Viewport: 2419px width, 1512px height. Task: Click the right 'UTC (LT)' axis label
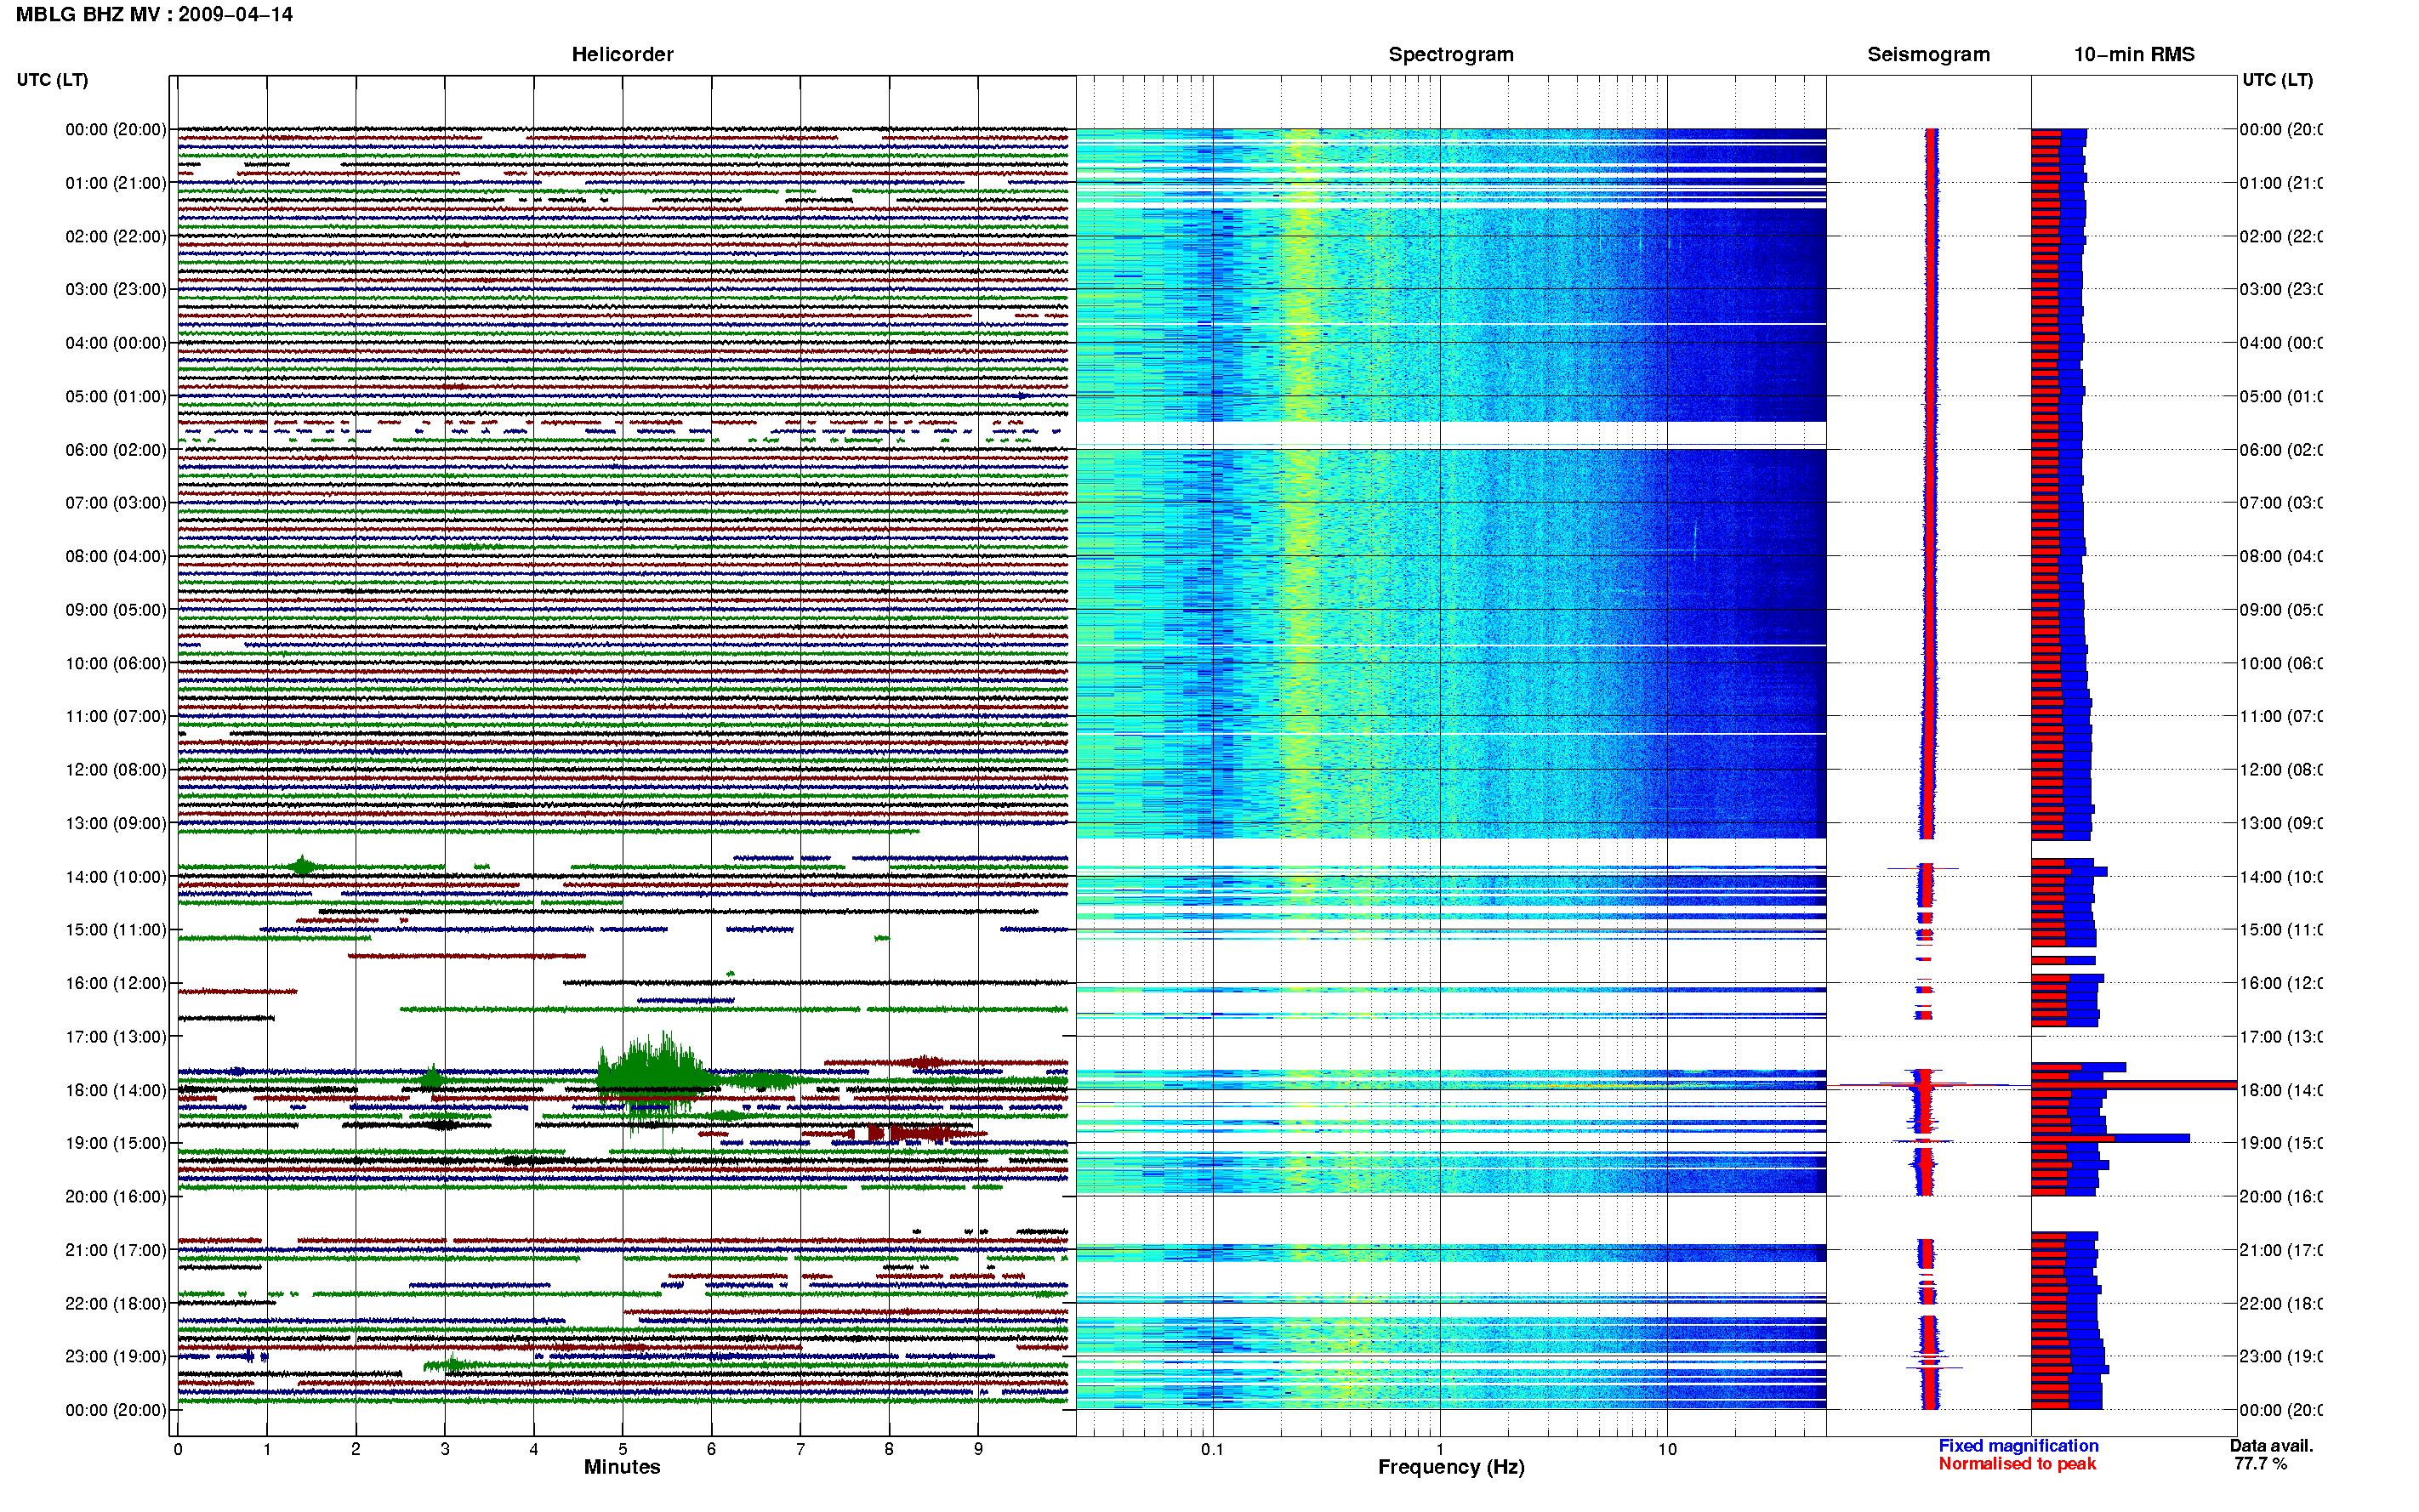[2277, 80]
